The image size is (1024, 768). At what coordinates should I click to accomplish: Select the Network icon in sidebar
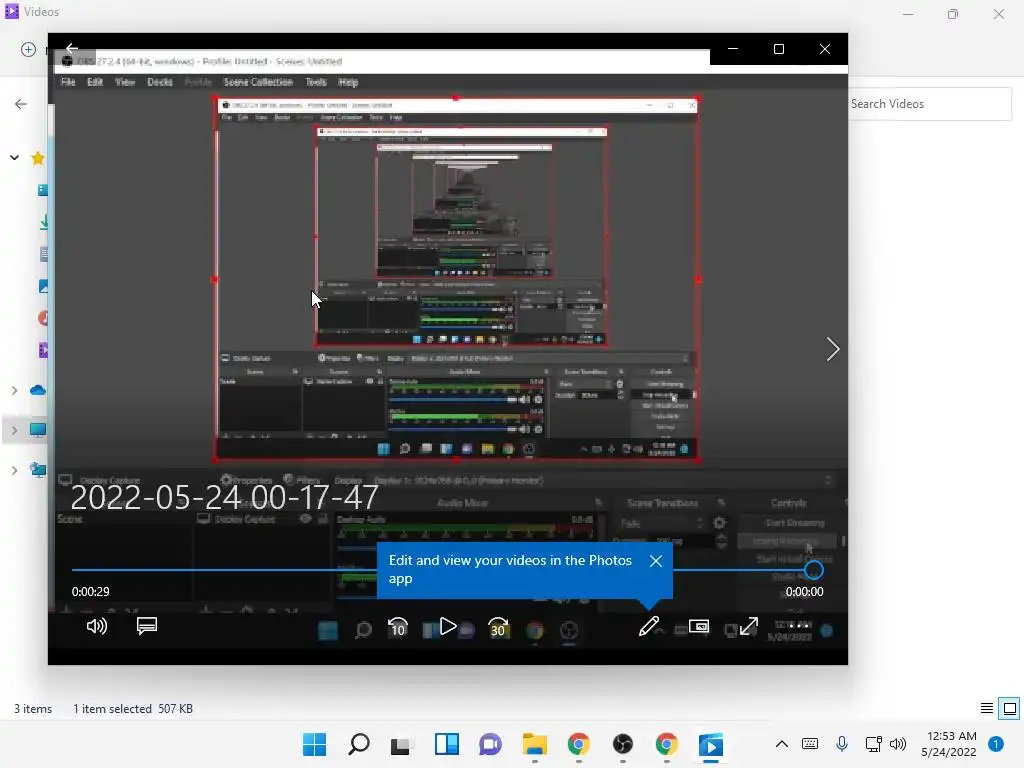[x=39, y=470]
